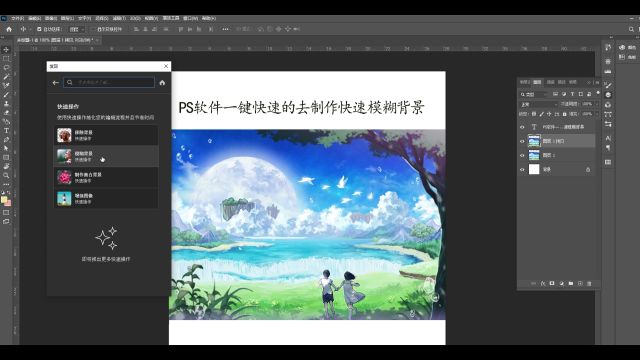Run the Enhance Image quick action
This screenshot has width=640, height=360.
pos(106,199)
